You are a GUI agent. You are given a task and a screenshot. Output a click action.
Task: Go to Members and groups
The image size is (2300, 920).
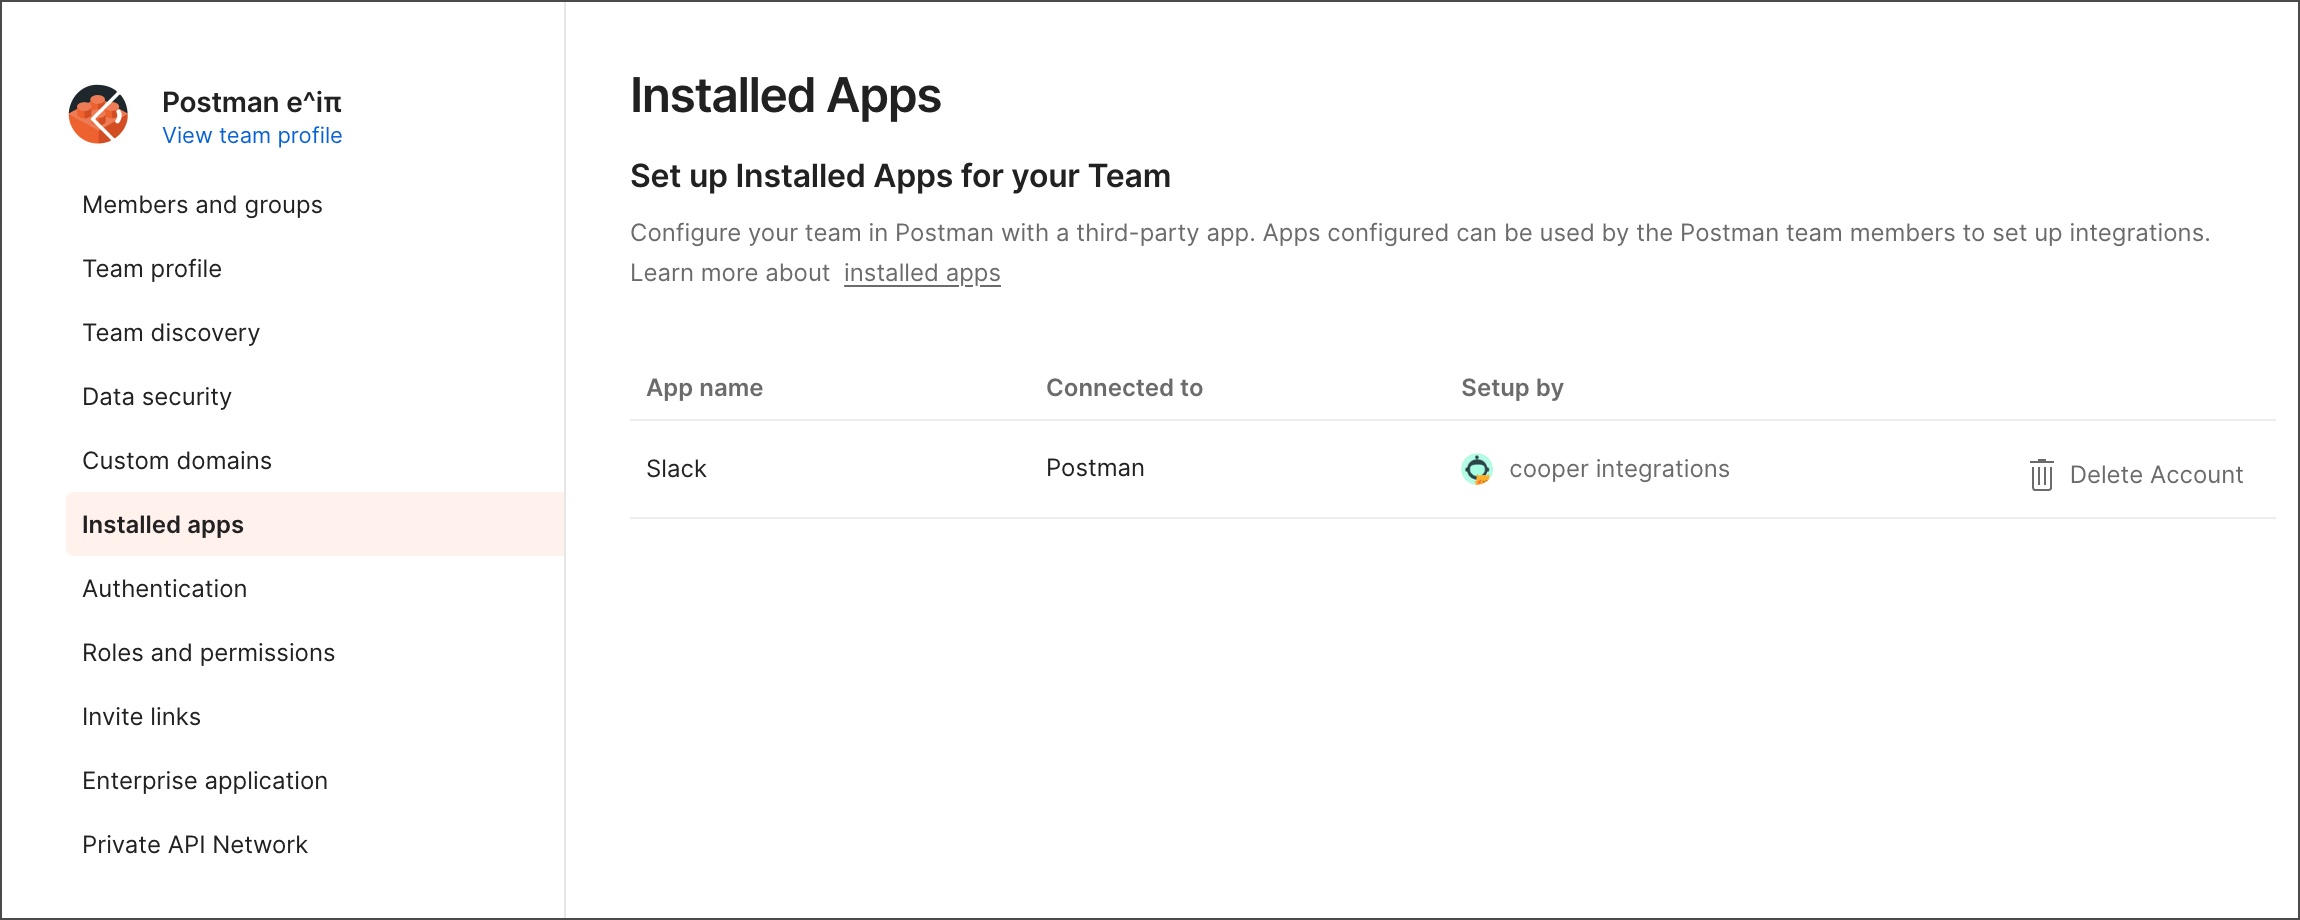coord(202,205)
